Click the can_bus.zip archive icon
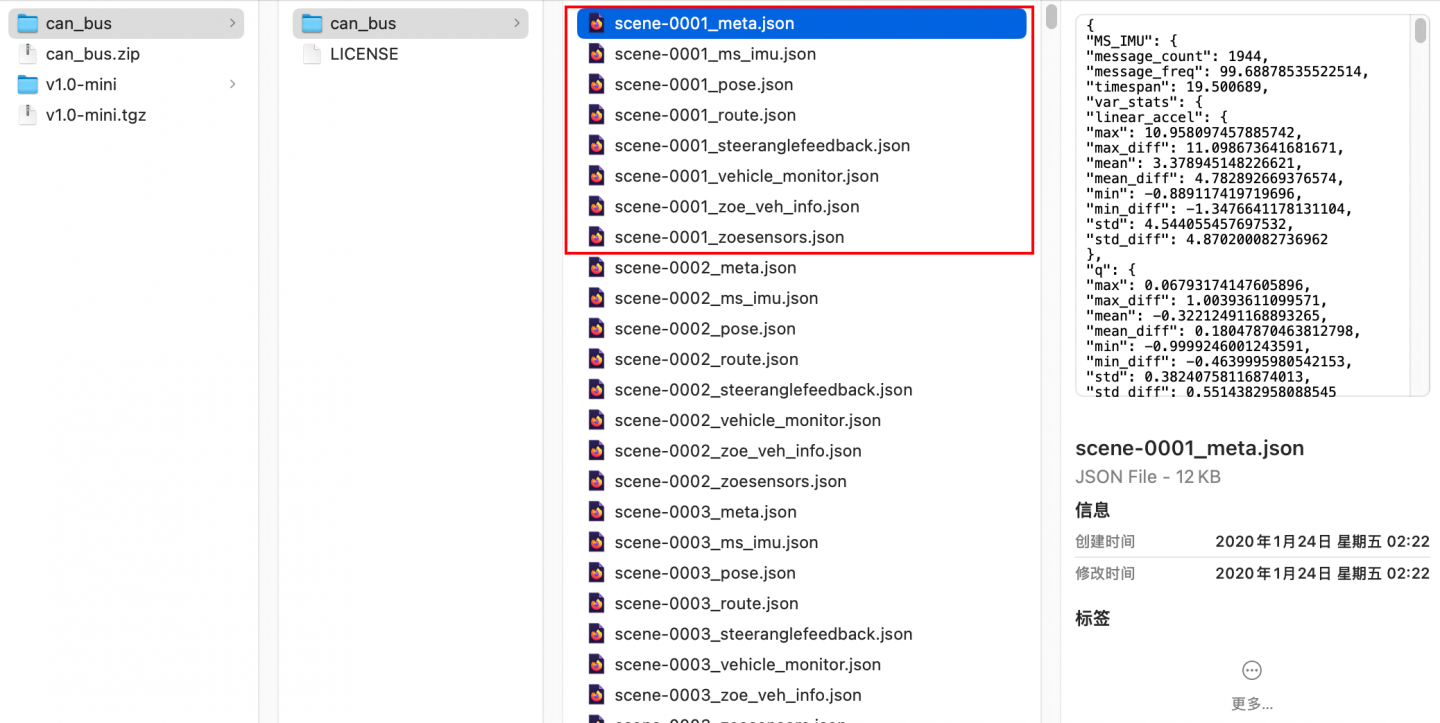Viewport: 1440px width, 723px height. pos(28,54)
